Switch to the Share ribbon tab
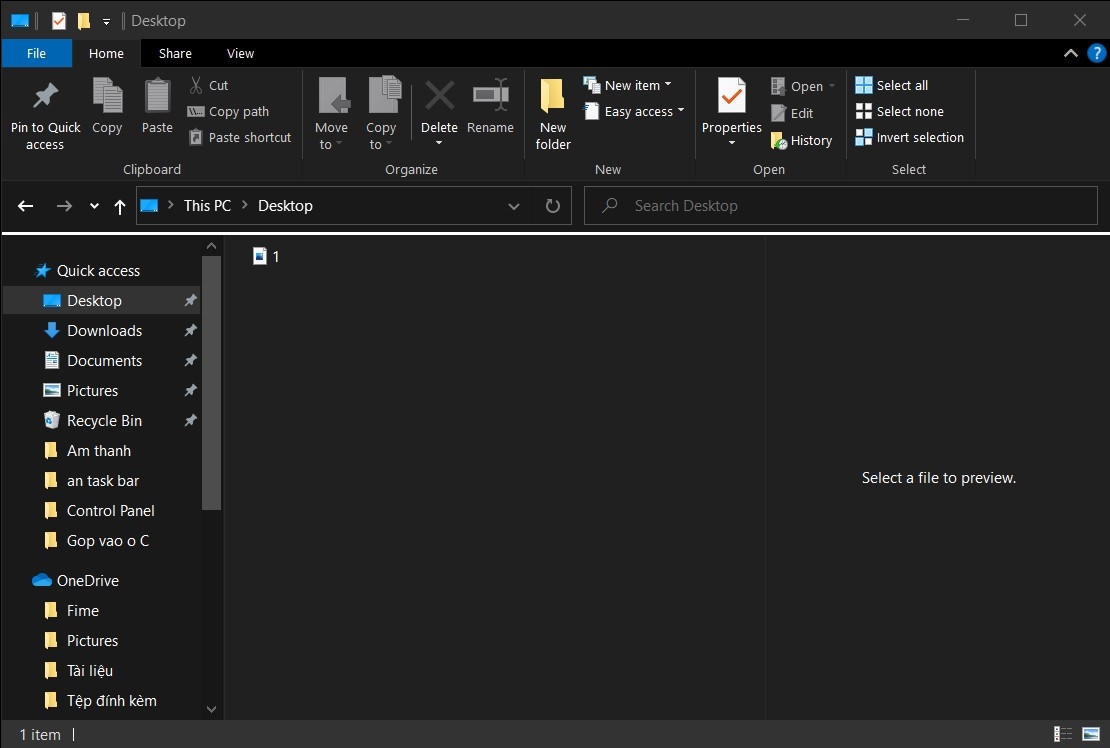Viewport: 1110px width, 748px height. coord(175,53)
